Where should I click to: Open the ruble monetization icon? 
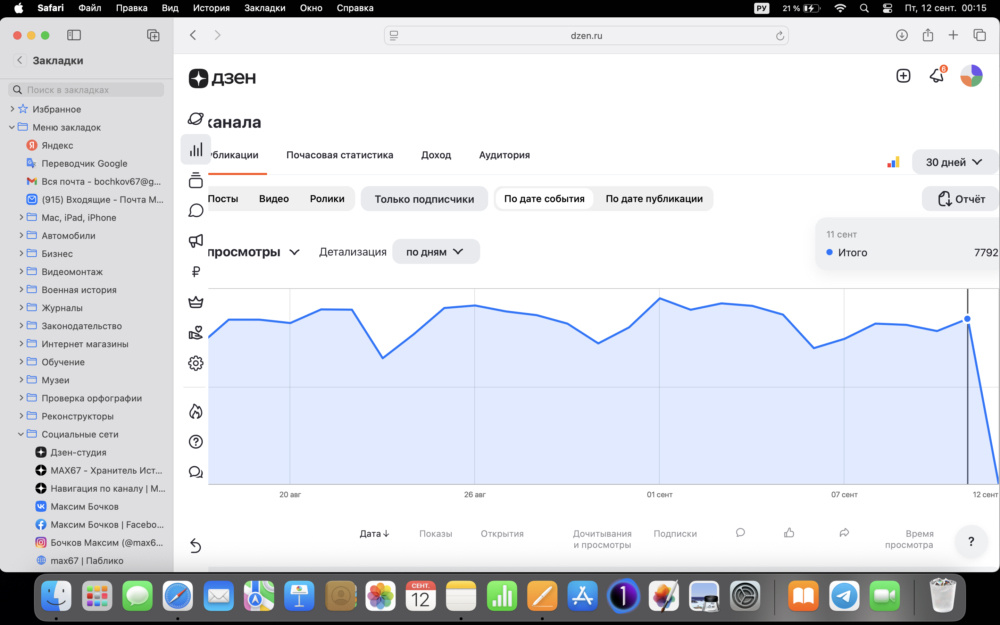(196, 271)
